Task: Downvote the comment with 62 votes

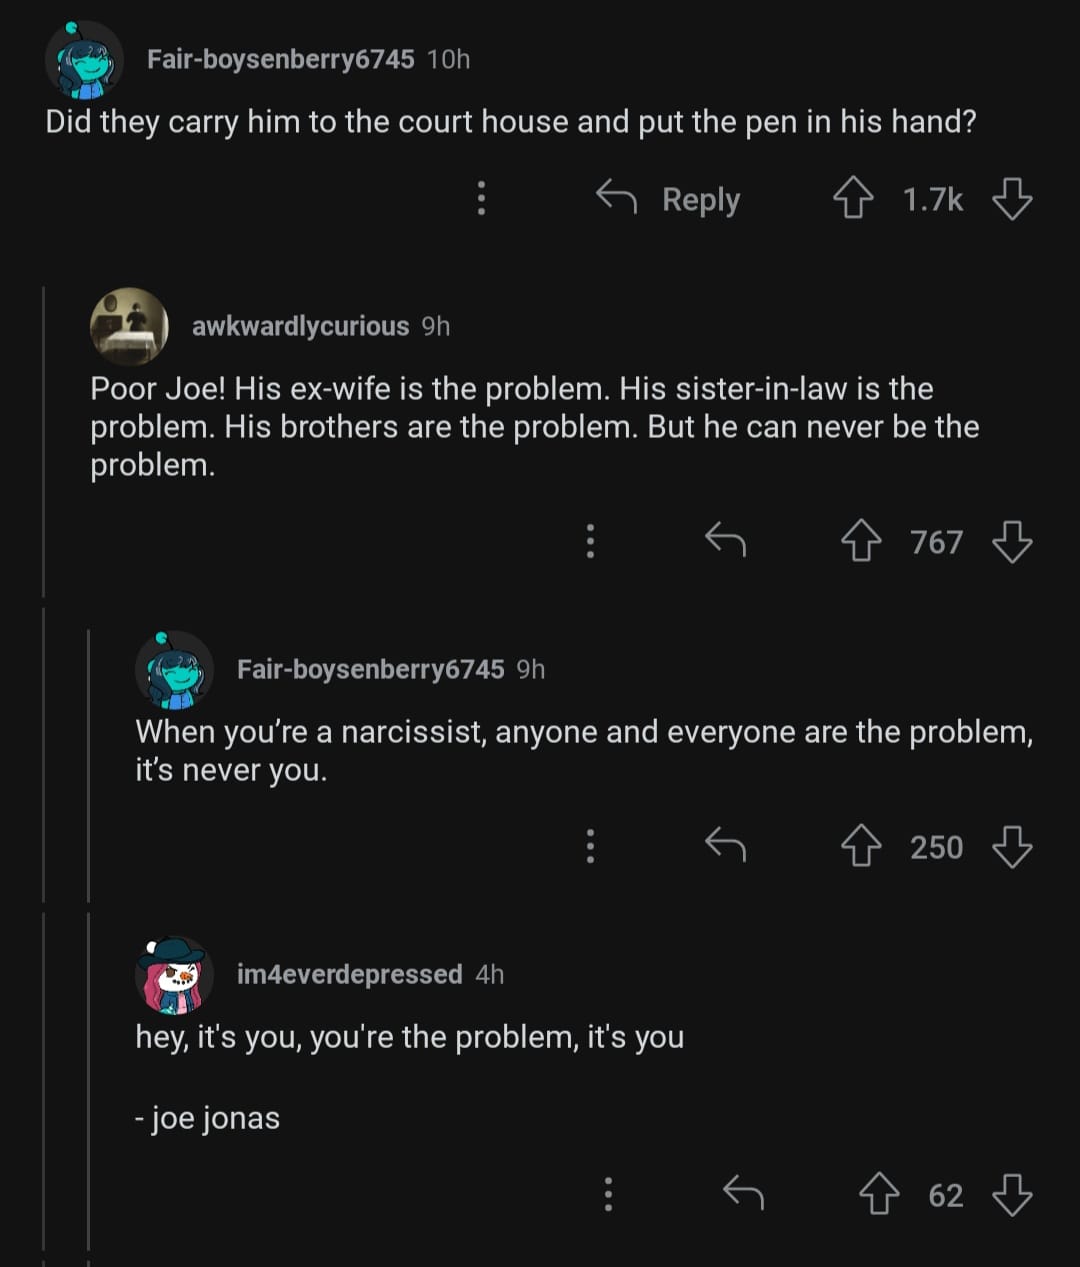Action: point(1012,1195)
